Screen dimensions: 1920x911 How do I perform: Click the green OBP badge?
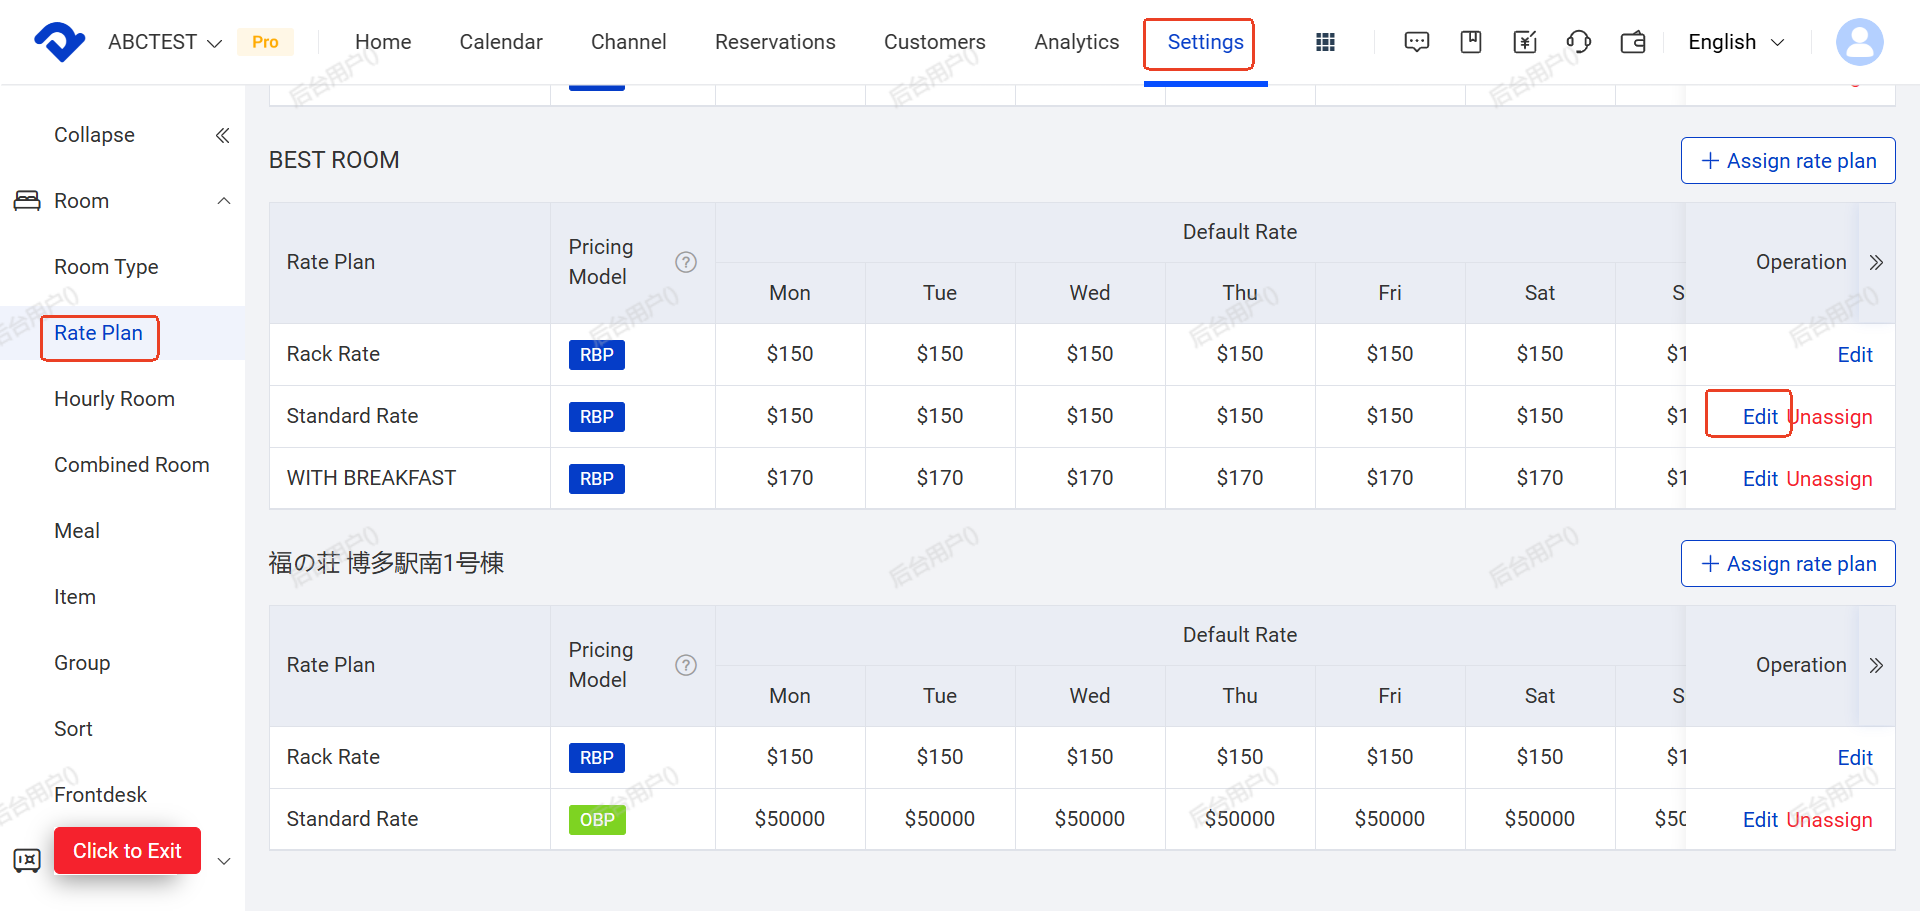[597, 820]
